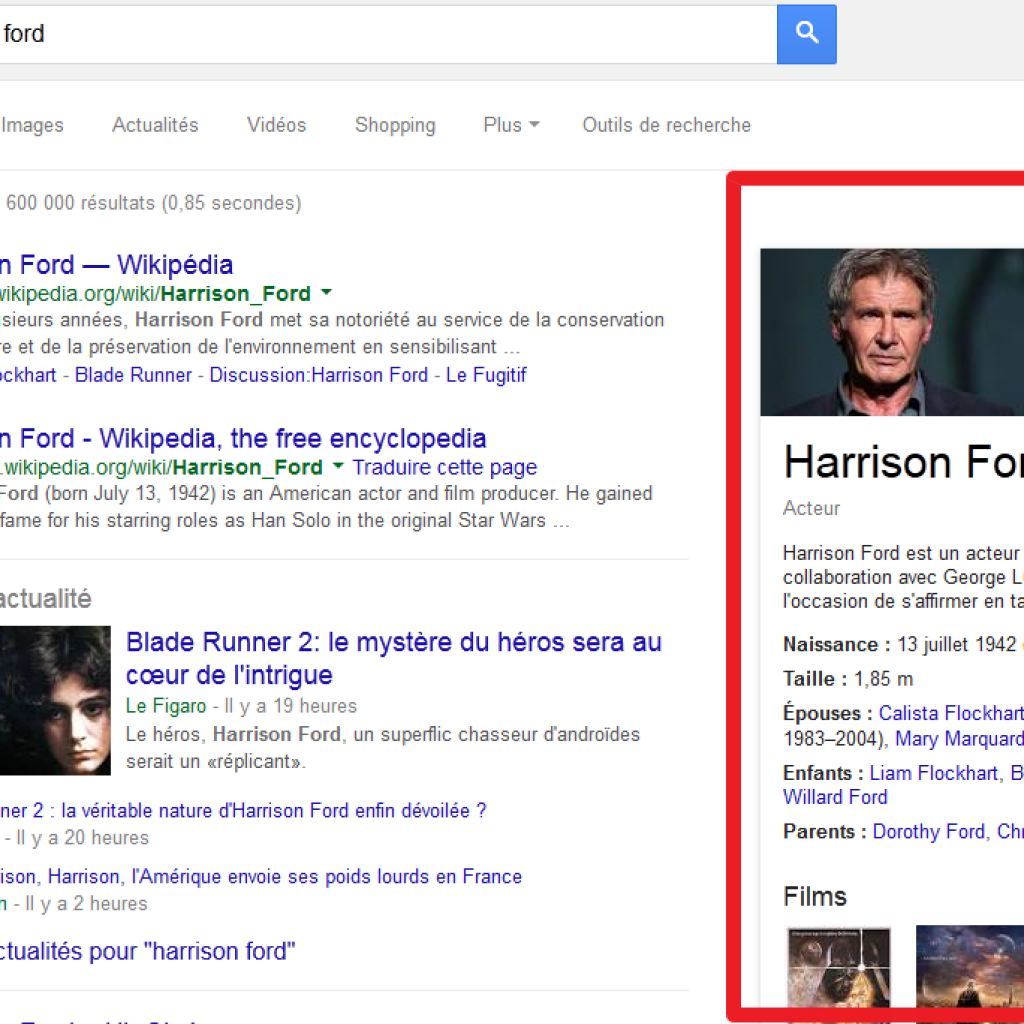Open actualités pour "harrison ford" link
The image size is (1024, 1024).
coord(147,951)
